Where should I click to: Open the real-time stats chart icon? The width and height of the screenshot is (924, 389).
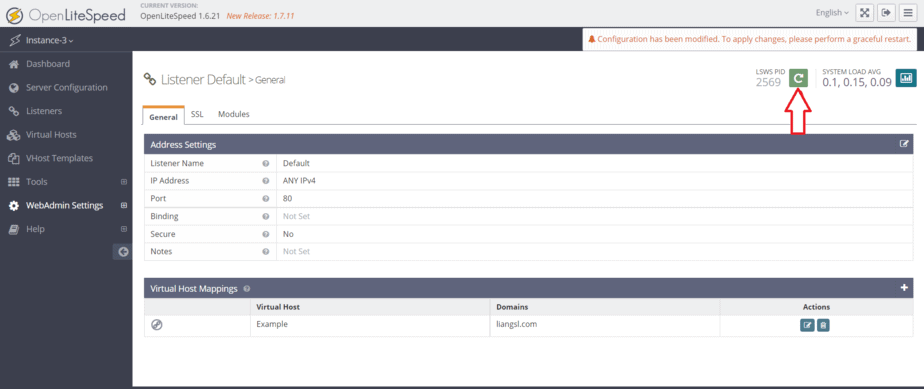tap(906, 78)
